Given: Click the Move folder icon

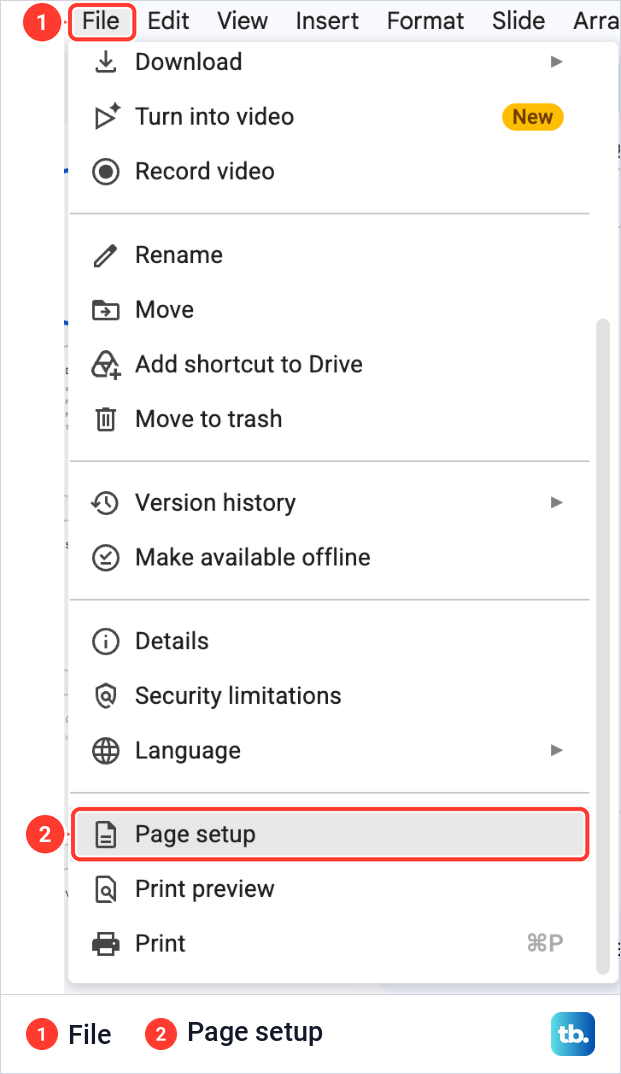Looking at the screenshot, I should pyautogui.click(x=105, y=310).
